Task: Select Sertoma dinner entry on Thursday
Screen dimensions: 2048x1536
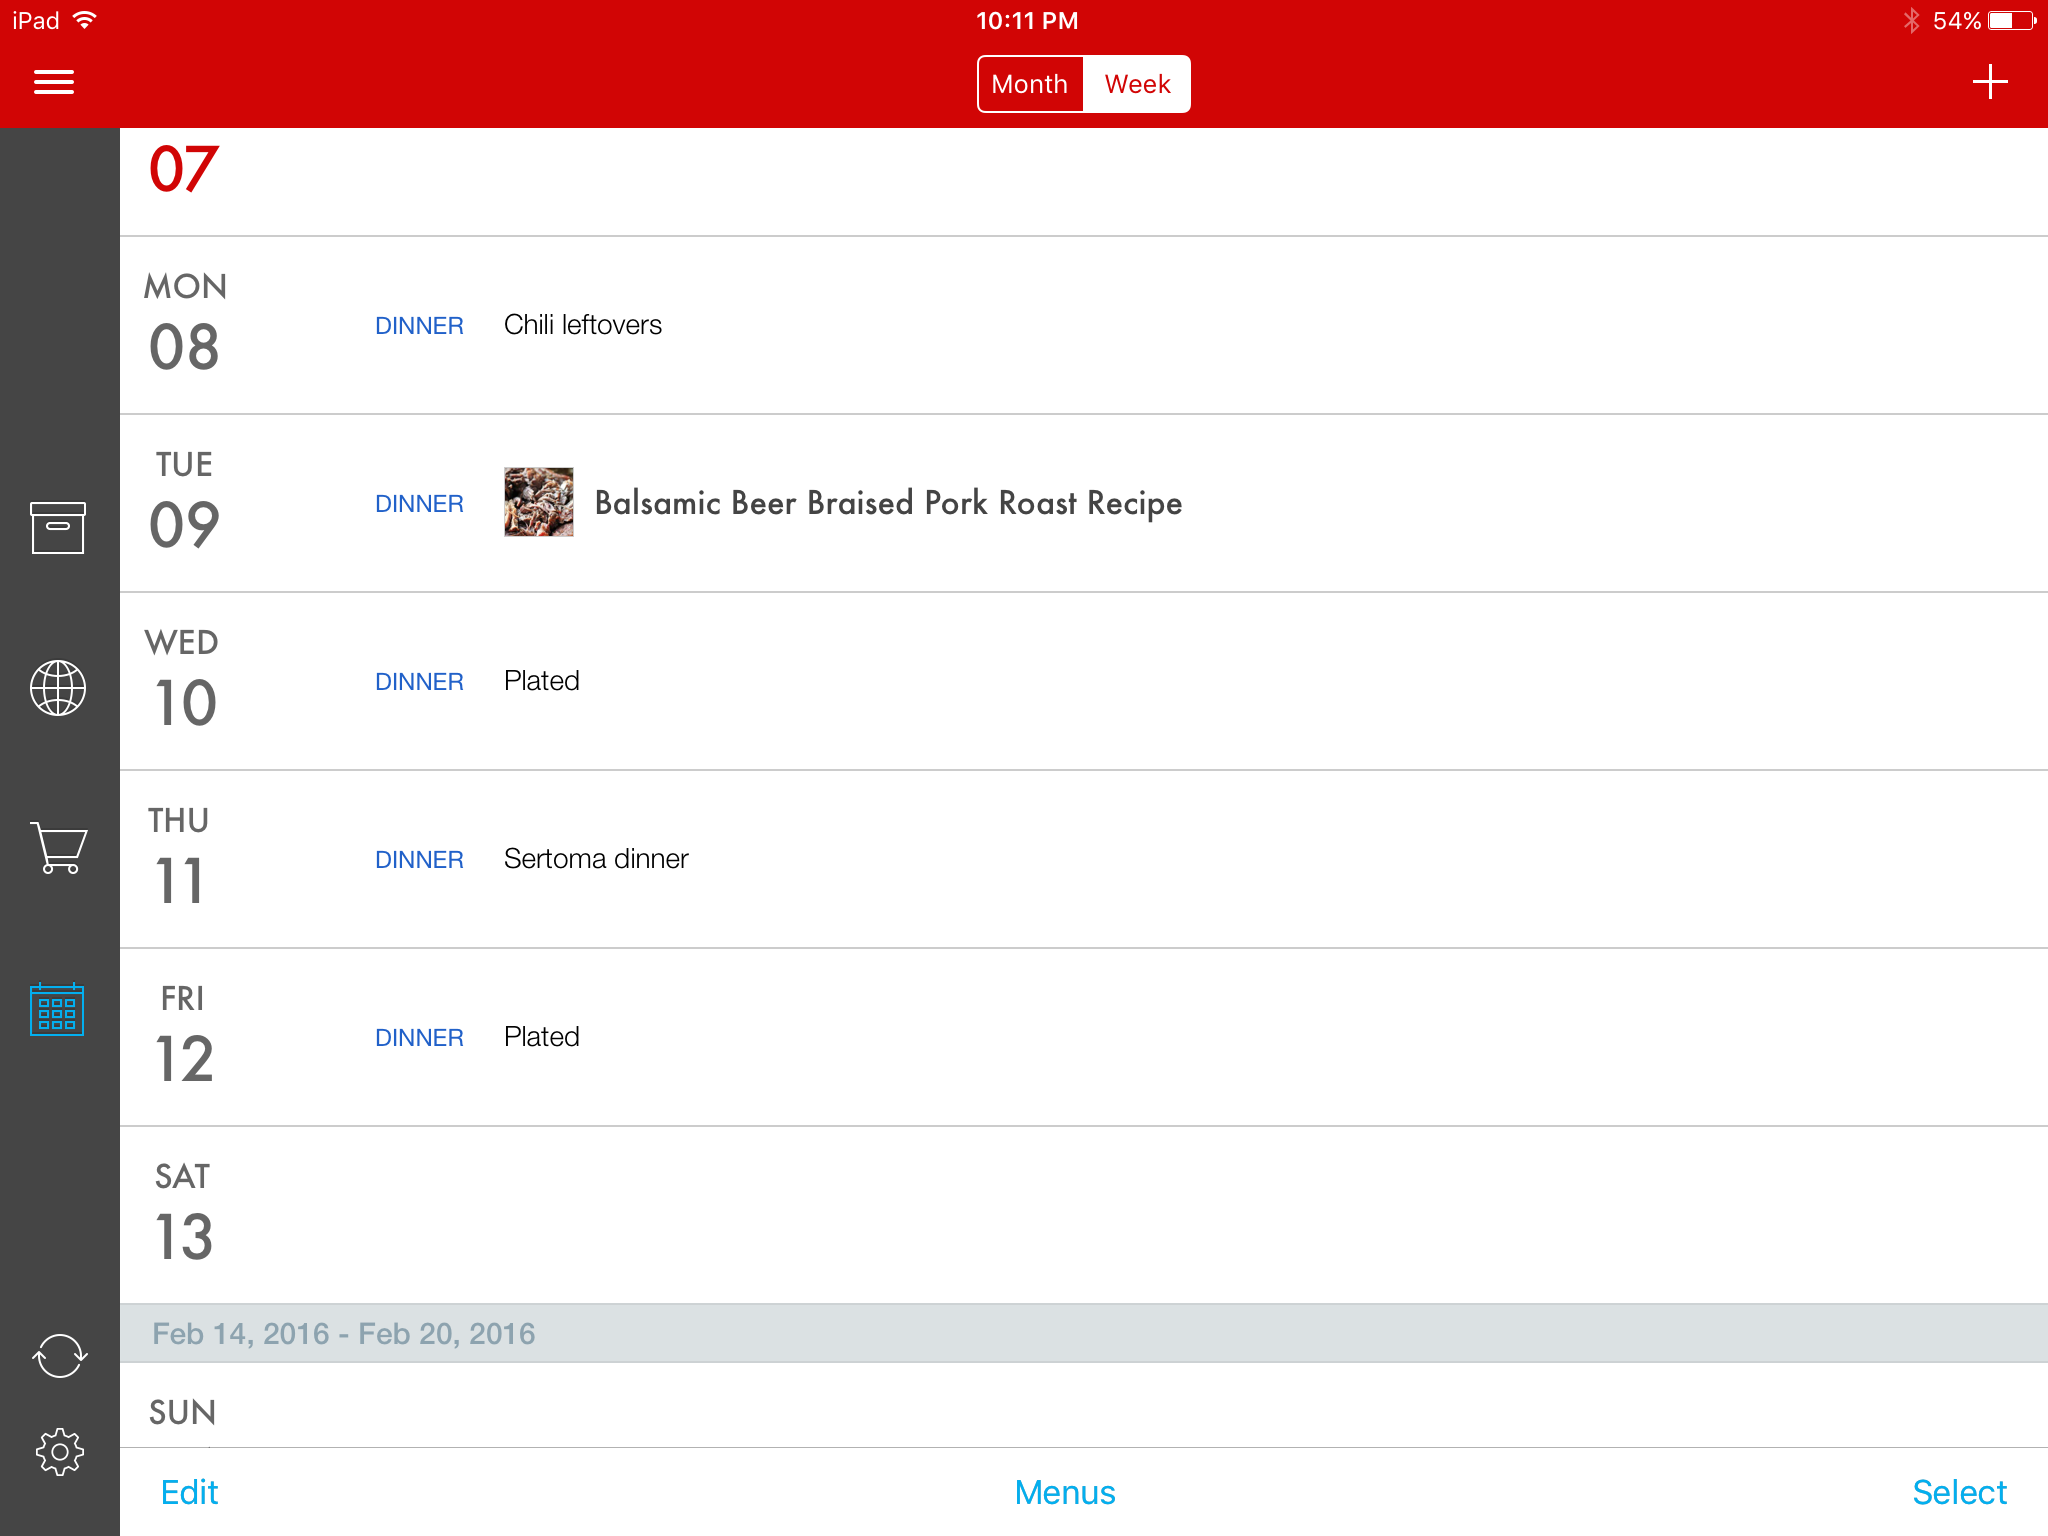Action: point(596,859)
